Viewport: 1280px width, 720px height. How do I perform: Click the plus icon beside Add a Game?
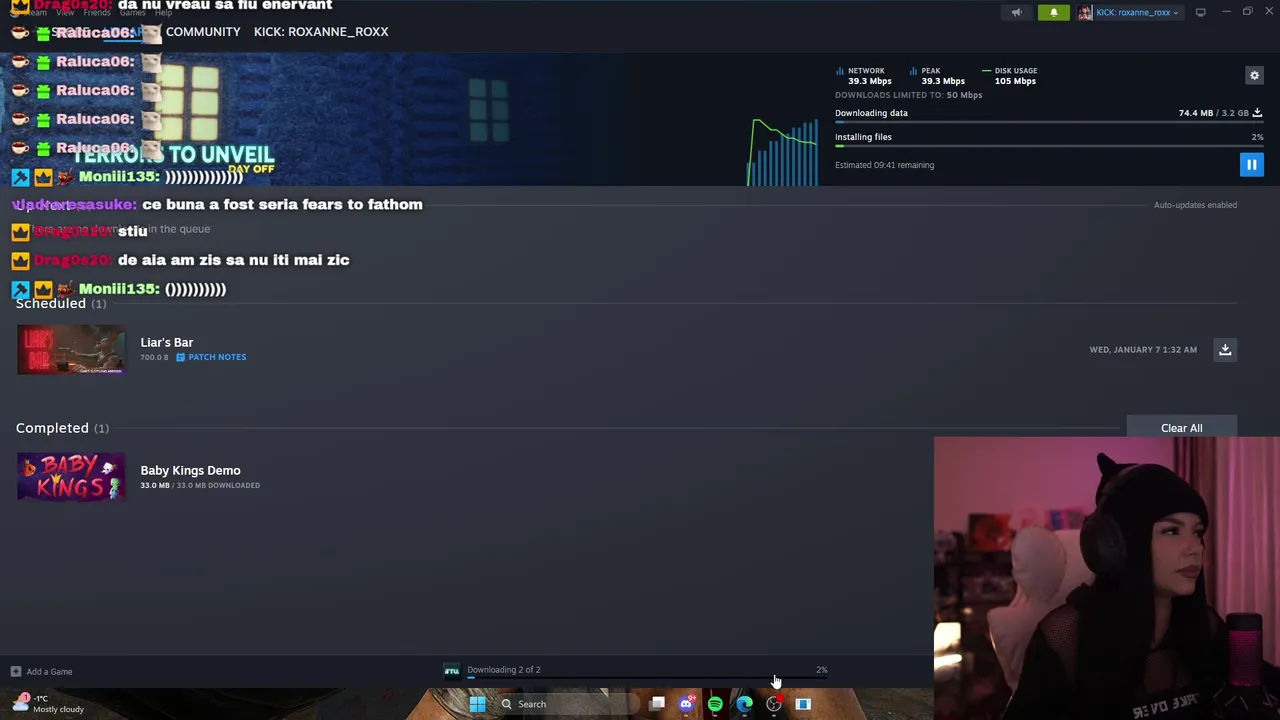pyautogui.click(x=15, y=672)
